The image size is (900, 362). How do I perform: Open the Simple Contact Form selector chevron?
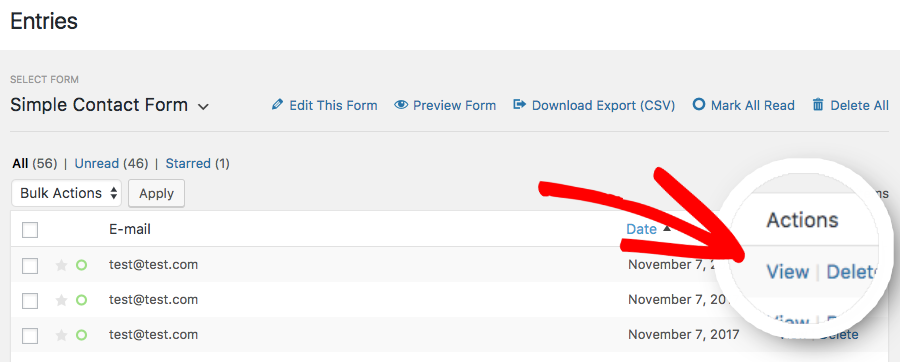(203, 107)
